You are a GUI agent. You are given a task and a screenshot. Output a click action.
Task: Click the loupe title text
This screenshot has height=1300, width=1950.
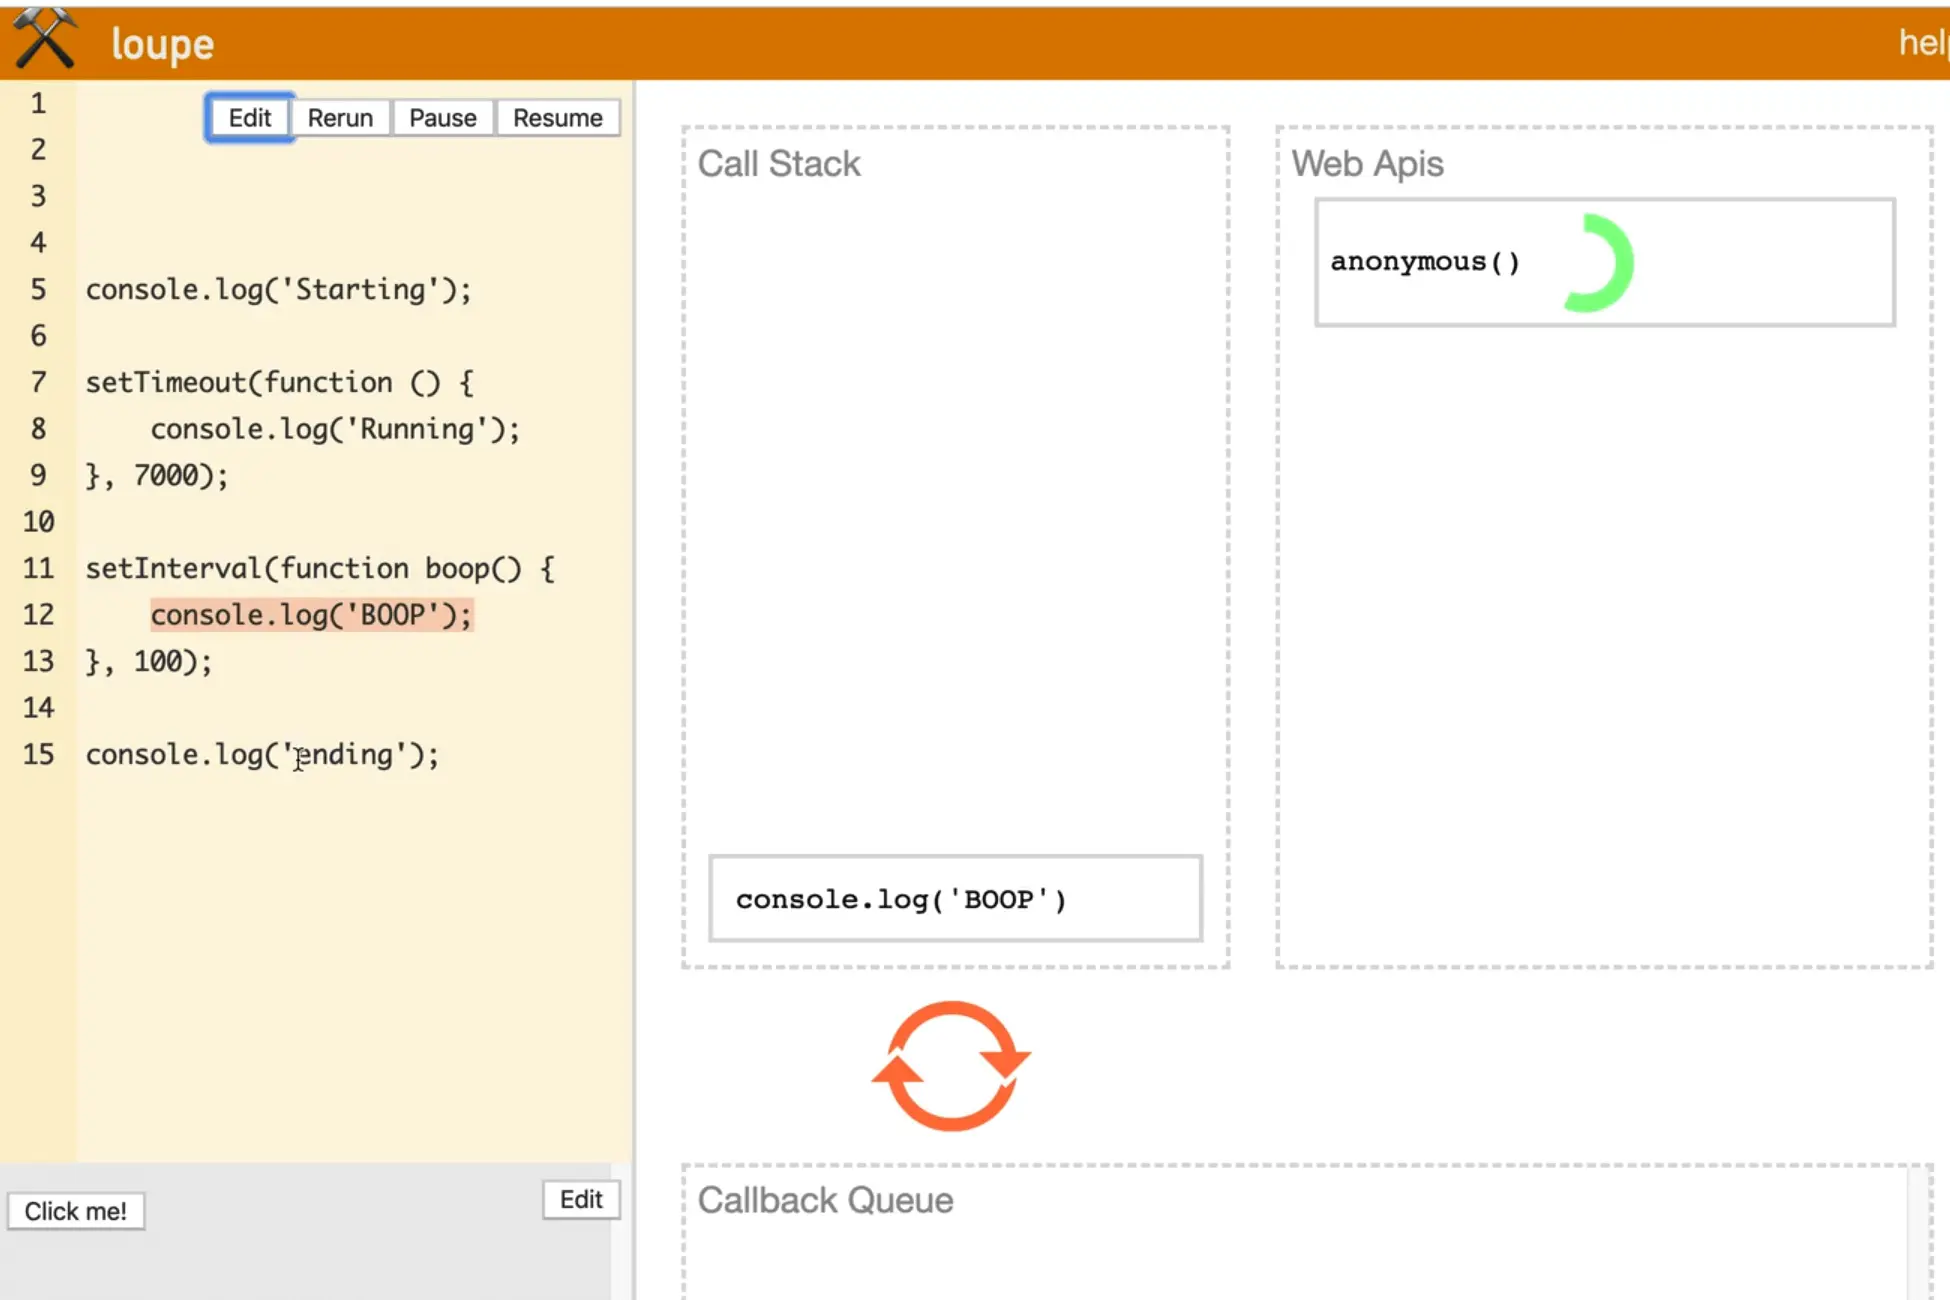162,44
